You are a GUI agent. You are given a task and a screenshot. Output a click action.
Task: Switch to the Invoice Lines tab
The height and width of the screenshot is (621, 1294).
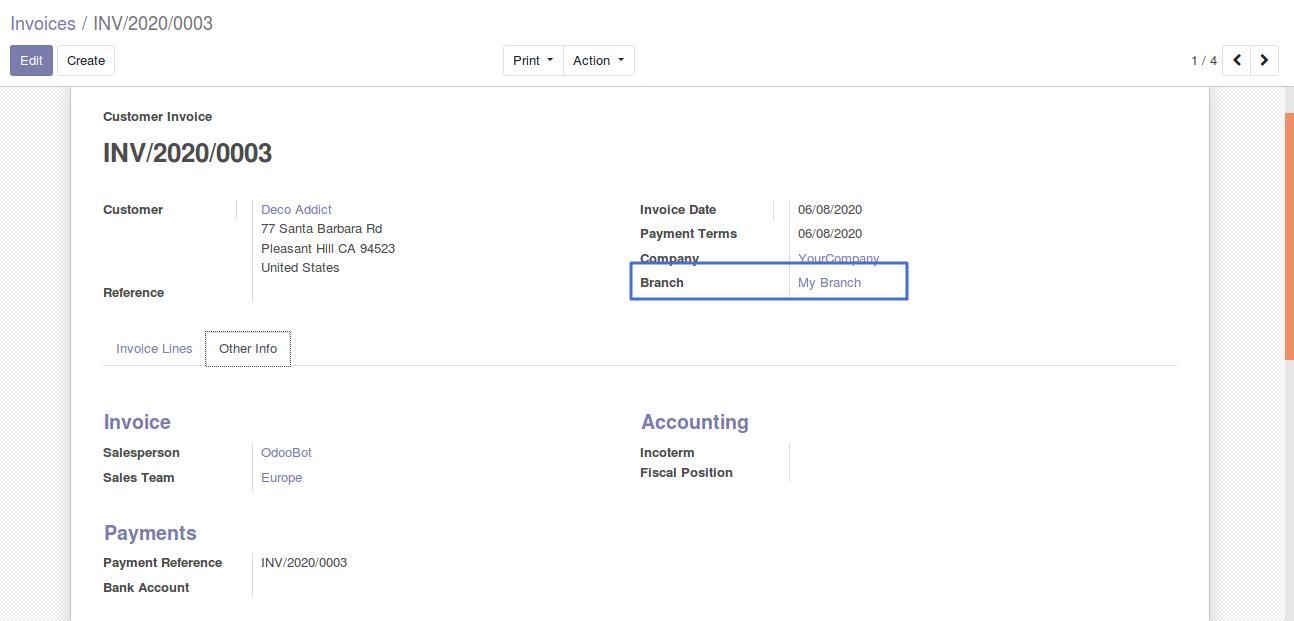tap(154, 349)
